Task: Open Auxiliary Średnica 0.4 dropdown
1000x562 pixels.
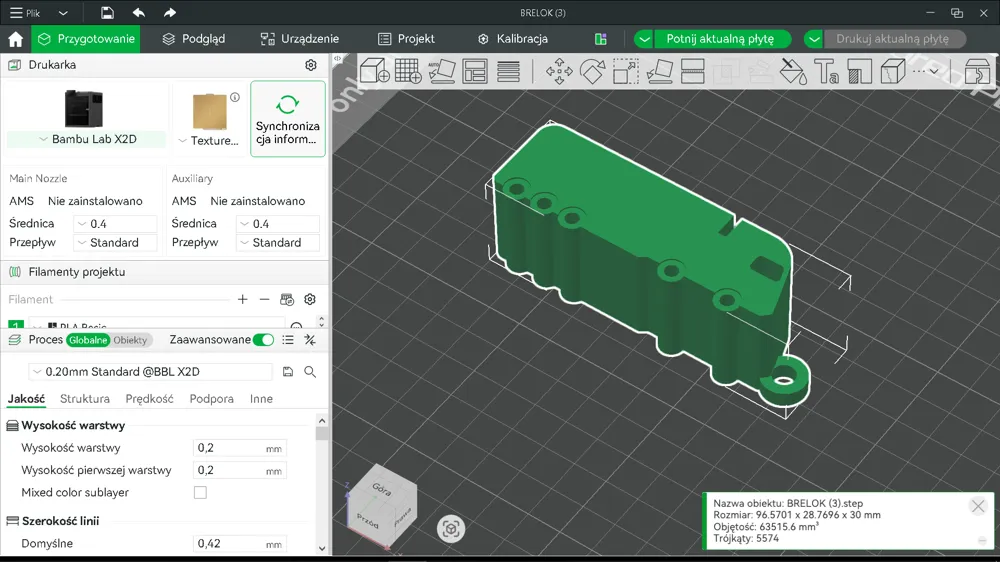Action: (x=278, y=224)
